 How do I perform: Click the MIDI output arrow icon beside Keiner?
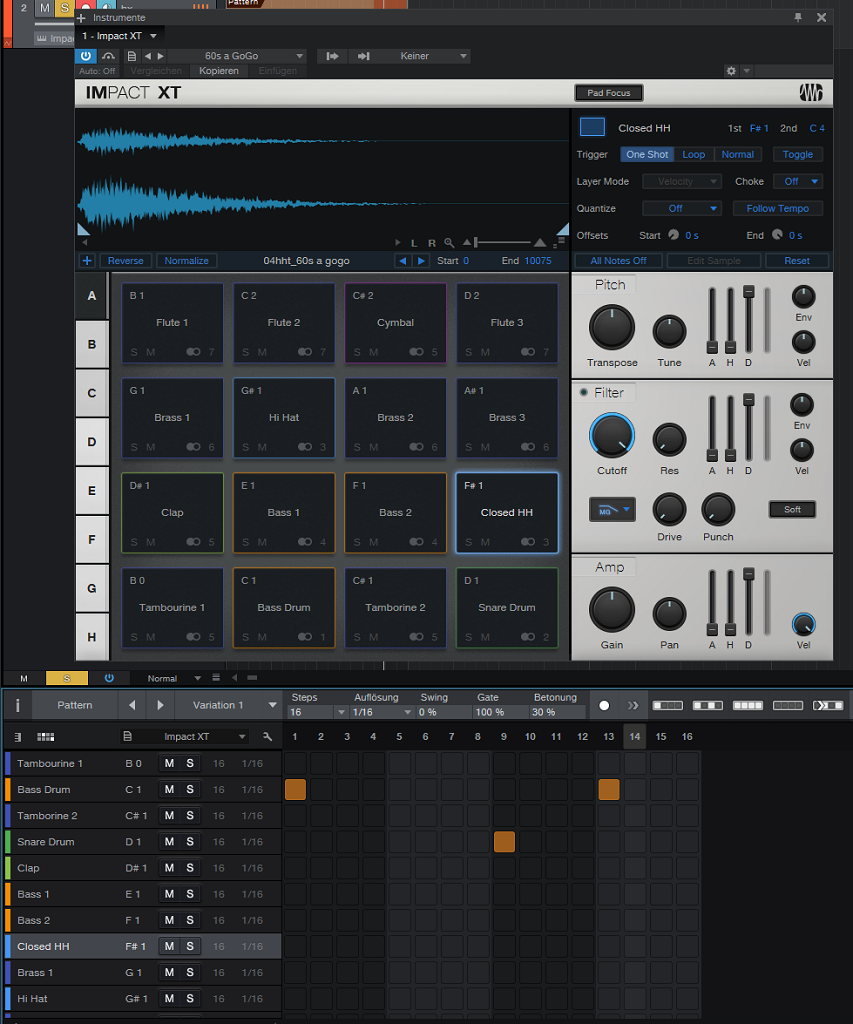[x=363, y=56]
